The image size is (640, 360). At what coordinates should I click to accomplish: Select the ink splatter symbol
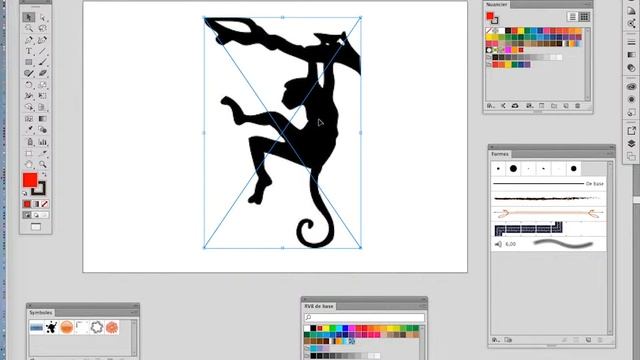(x=51, y=327)
